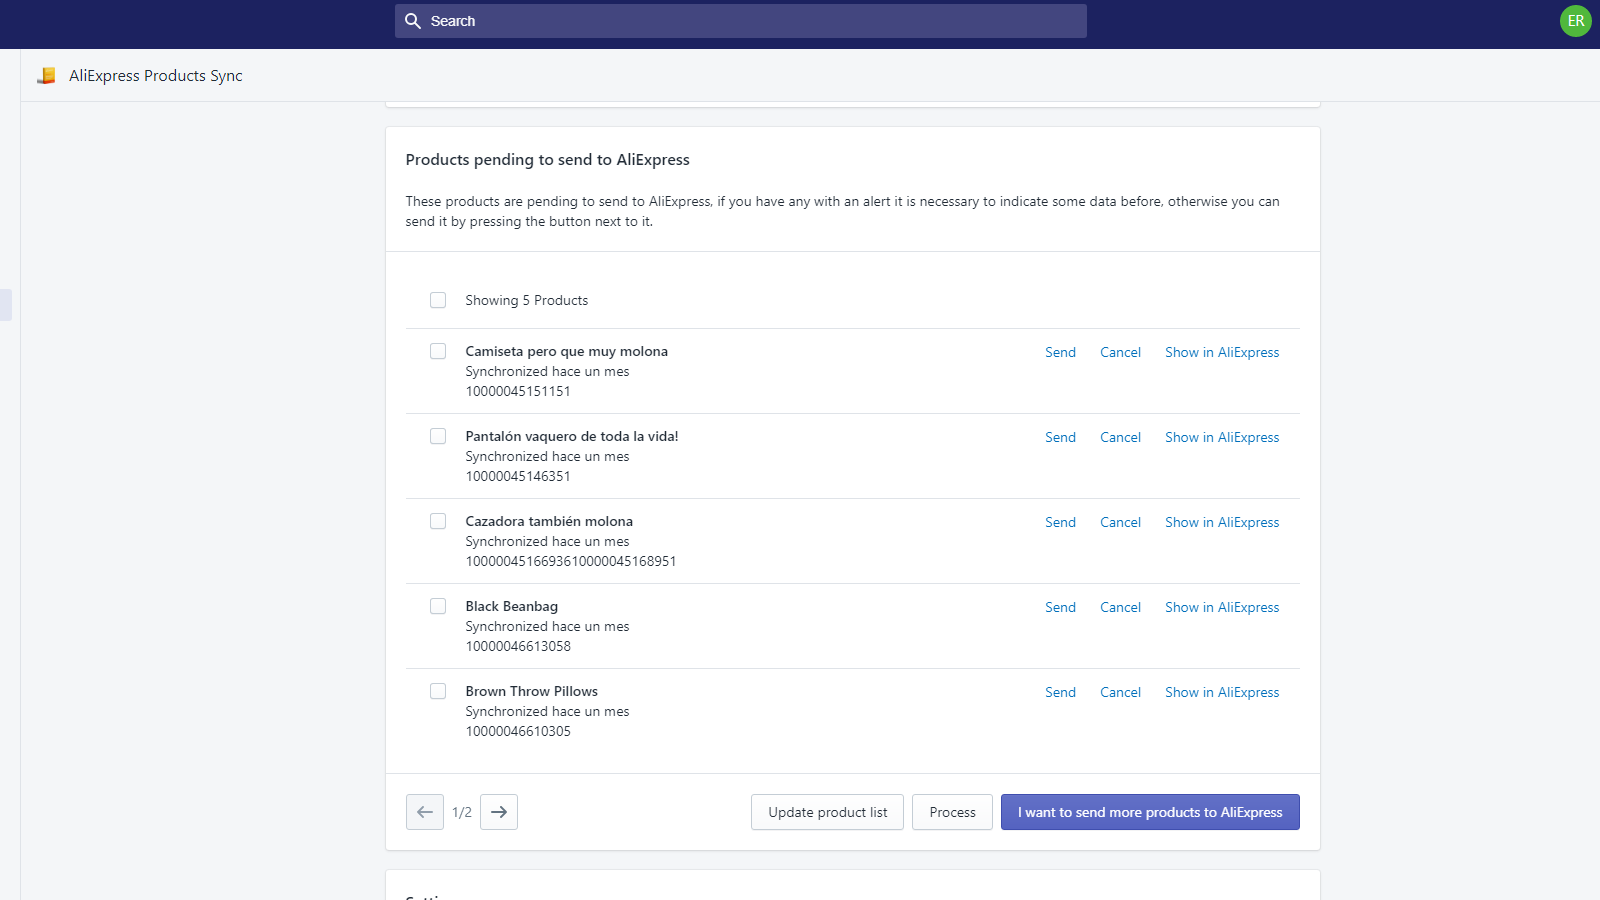Check the Cazadora también molona checkbox
This screenshot has width=1600, height=900.
438,521
